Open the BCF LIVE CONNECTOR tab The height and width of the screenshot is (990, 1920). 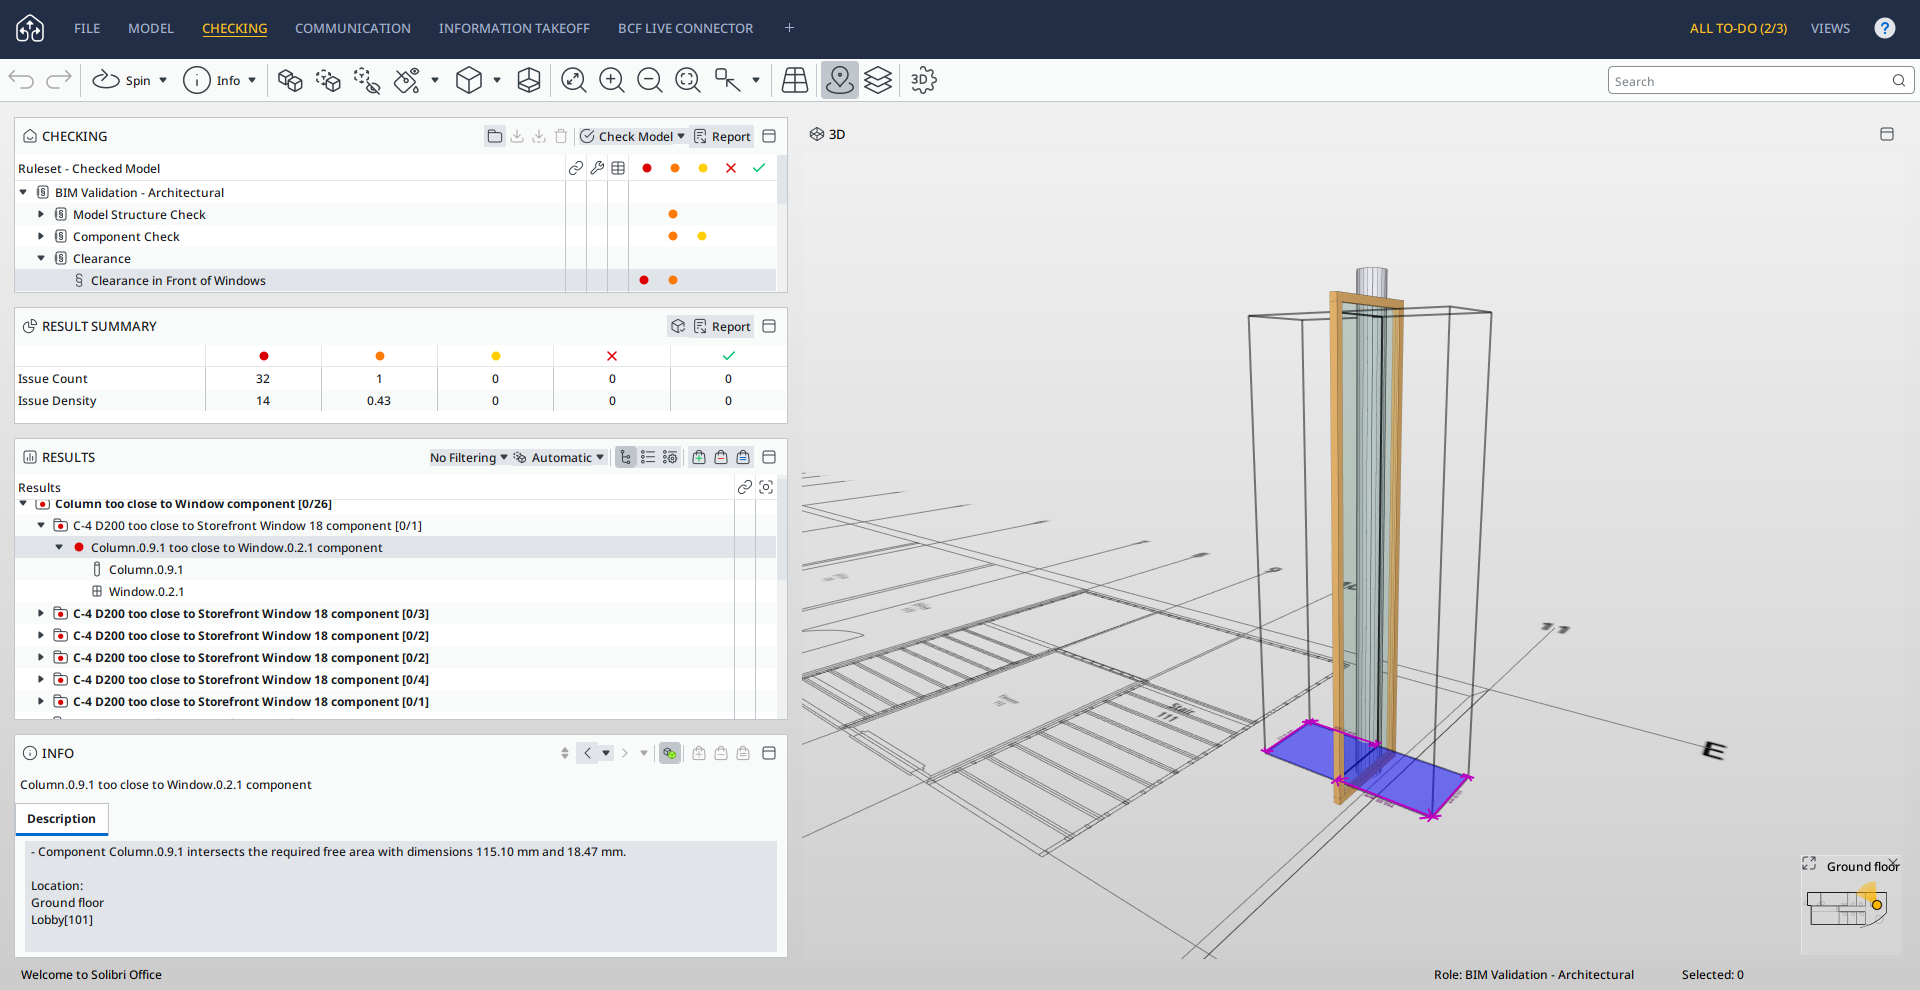pyautogui.click(x=686, y=28)
